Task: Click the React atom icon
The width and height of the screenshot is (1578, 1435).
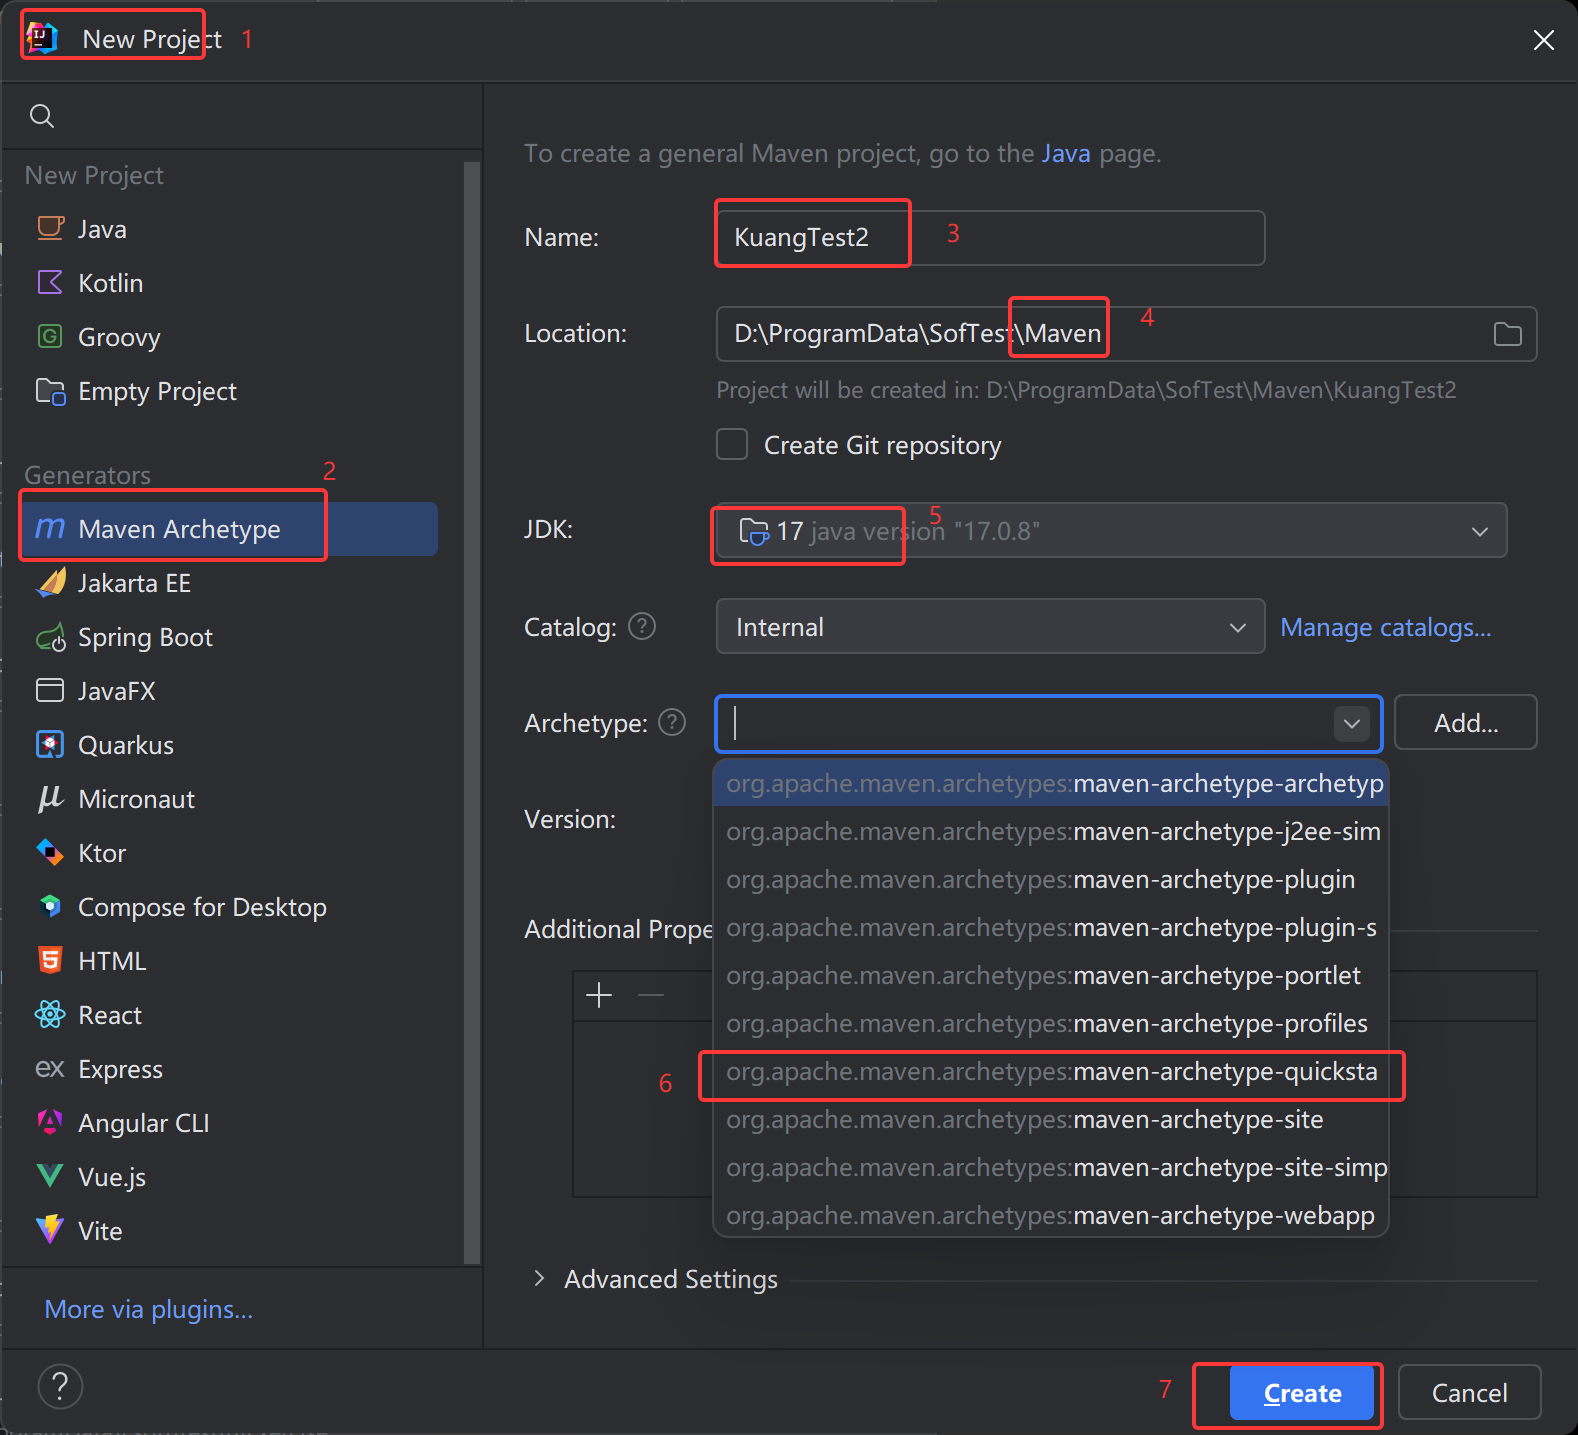Action: [50, 1014]
